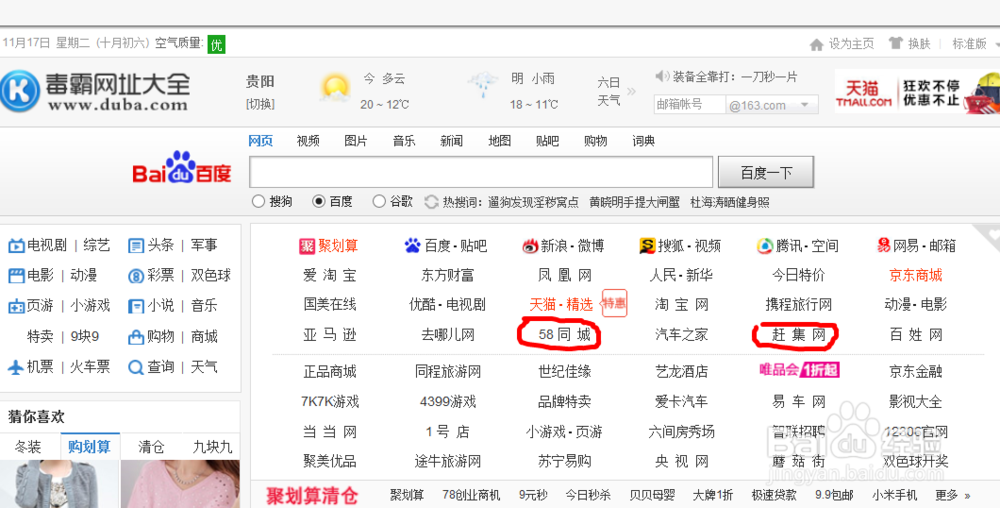The height and width of the screenshot is (508, 1000).
Task: Click the 设为主页 link
Action: click(x=851, y=44)
